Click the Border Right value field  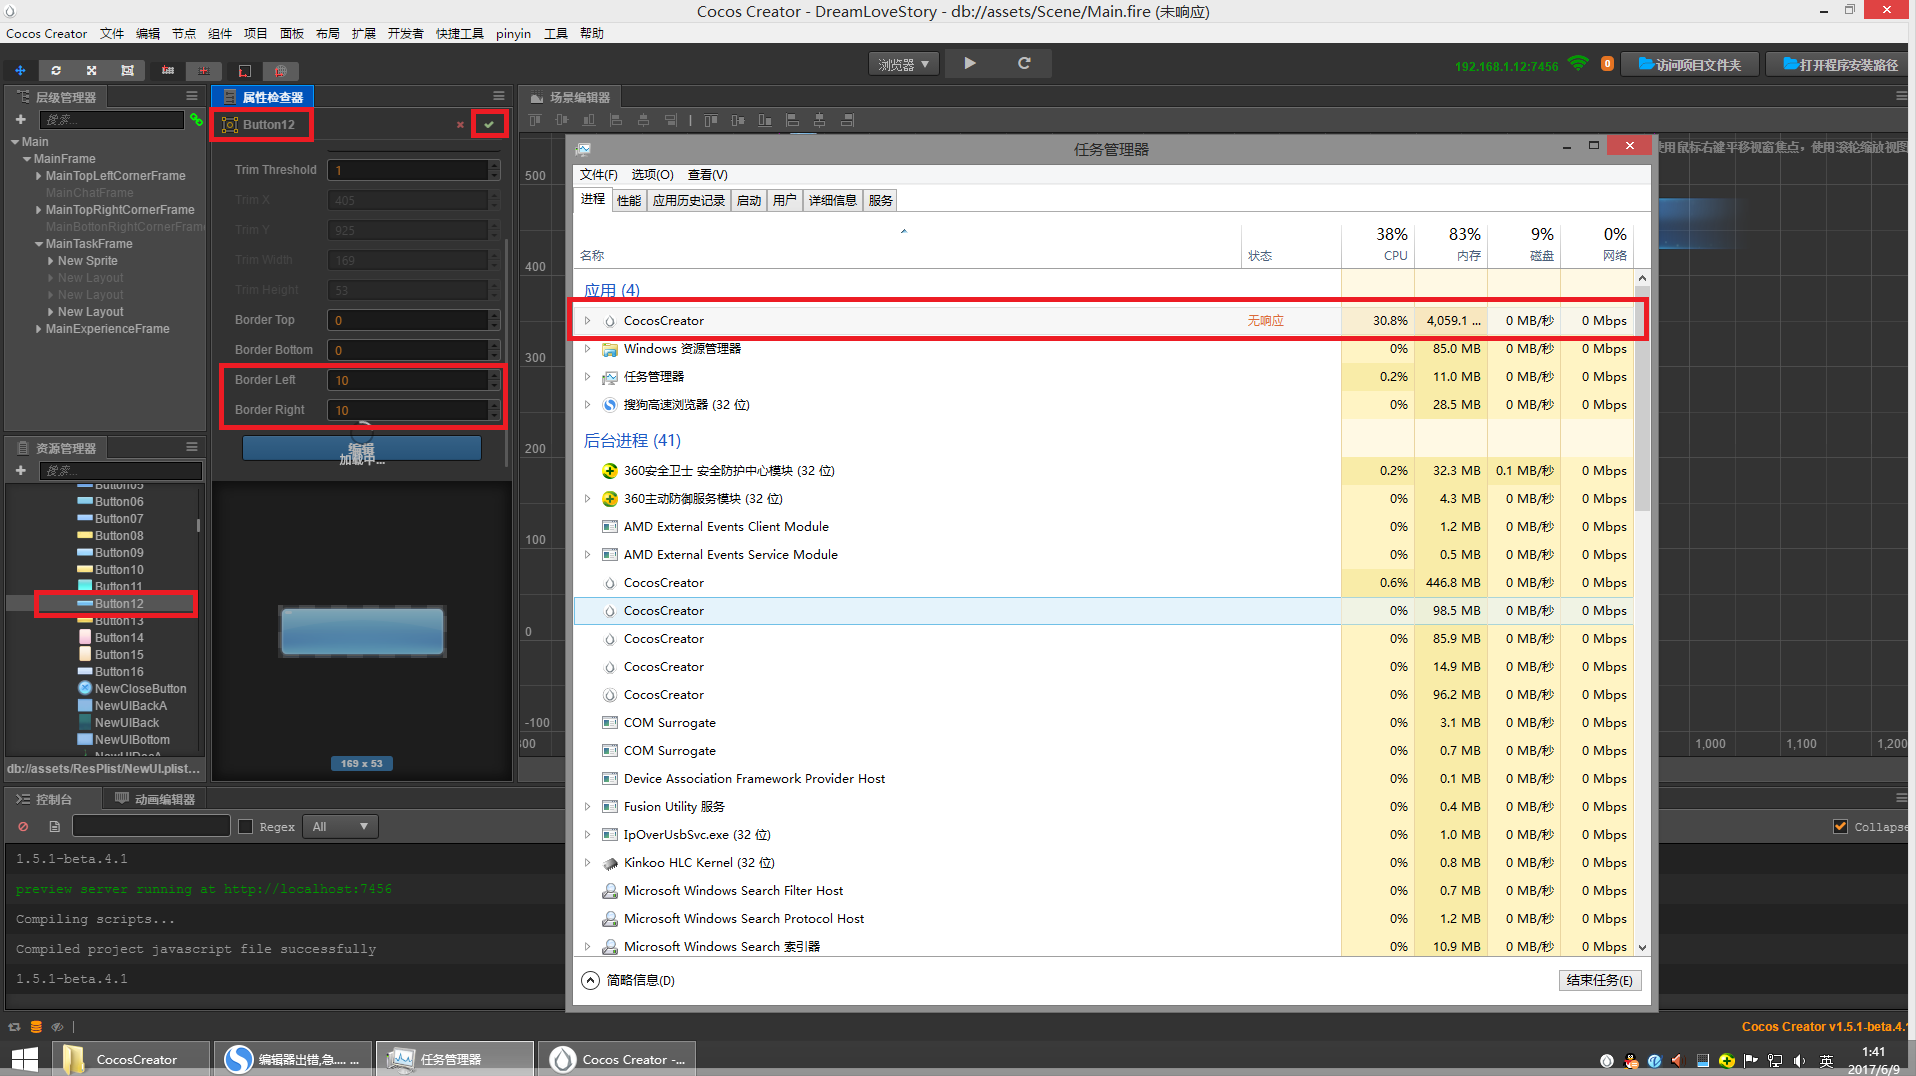pos(408,410)
